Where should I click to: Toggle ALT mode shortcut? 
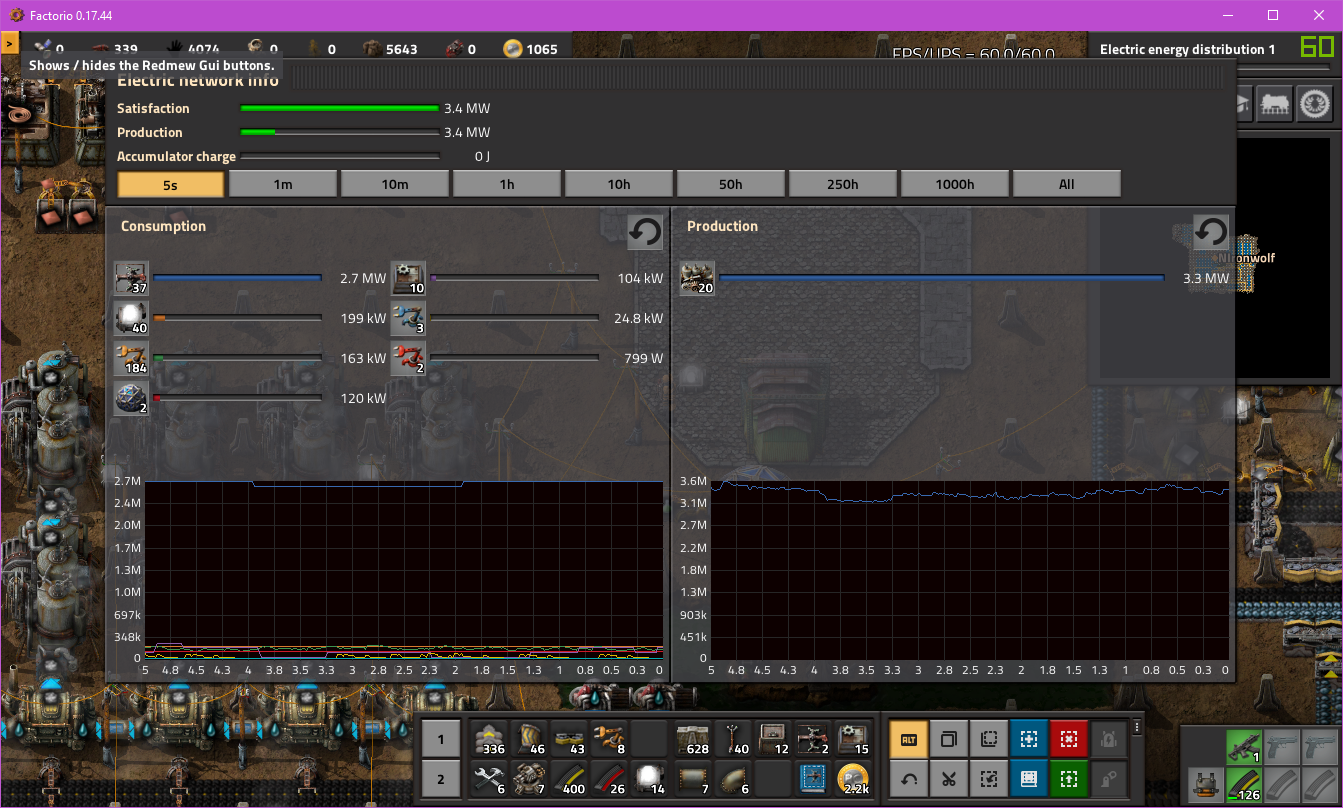click(x=909, y=739)
